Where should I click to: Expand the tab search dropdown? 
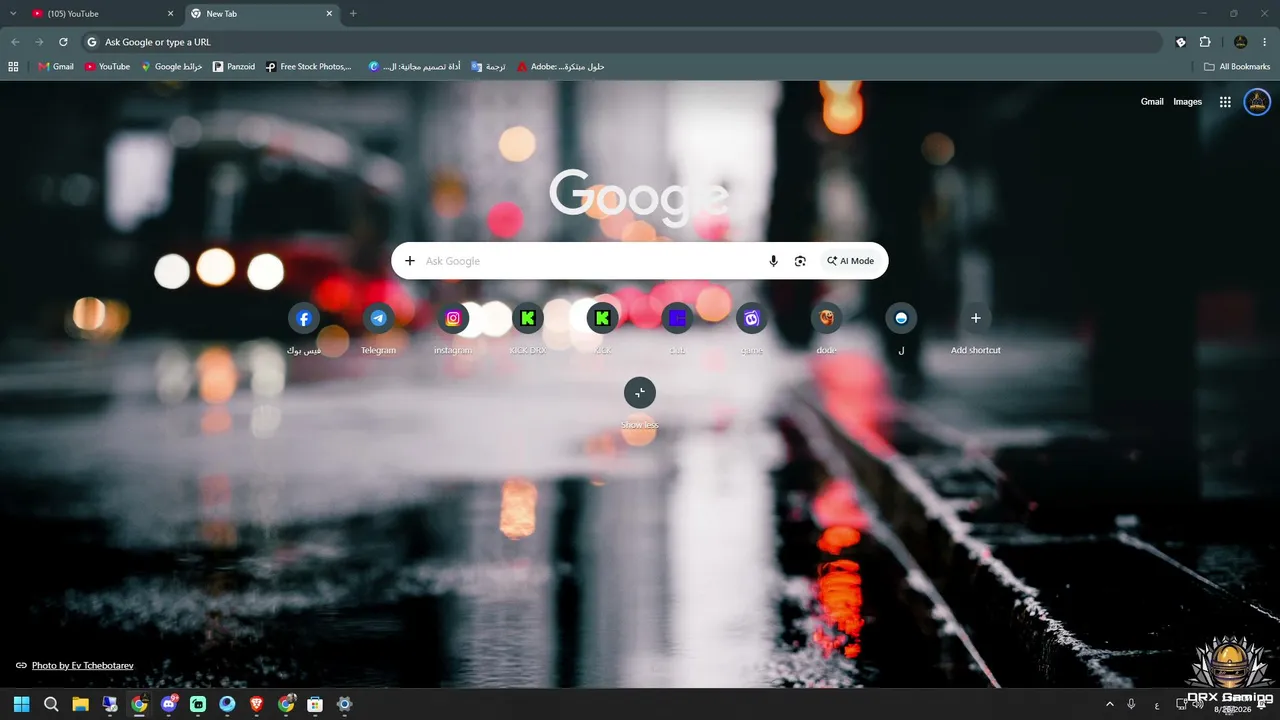point(13,14)
